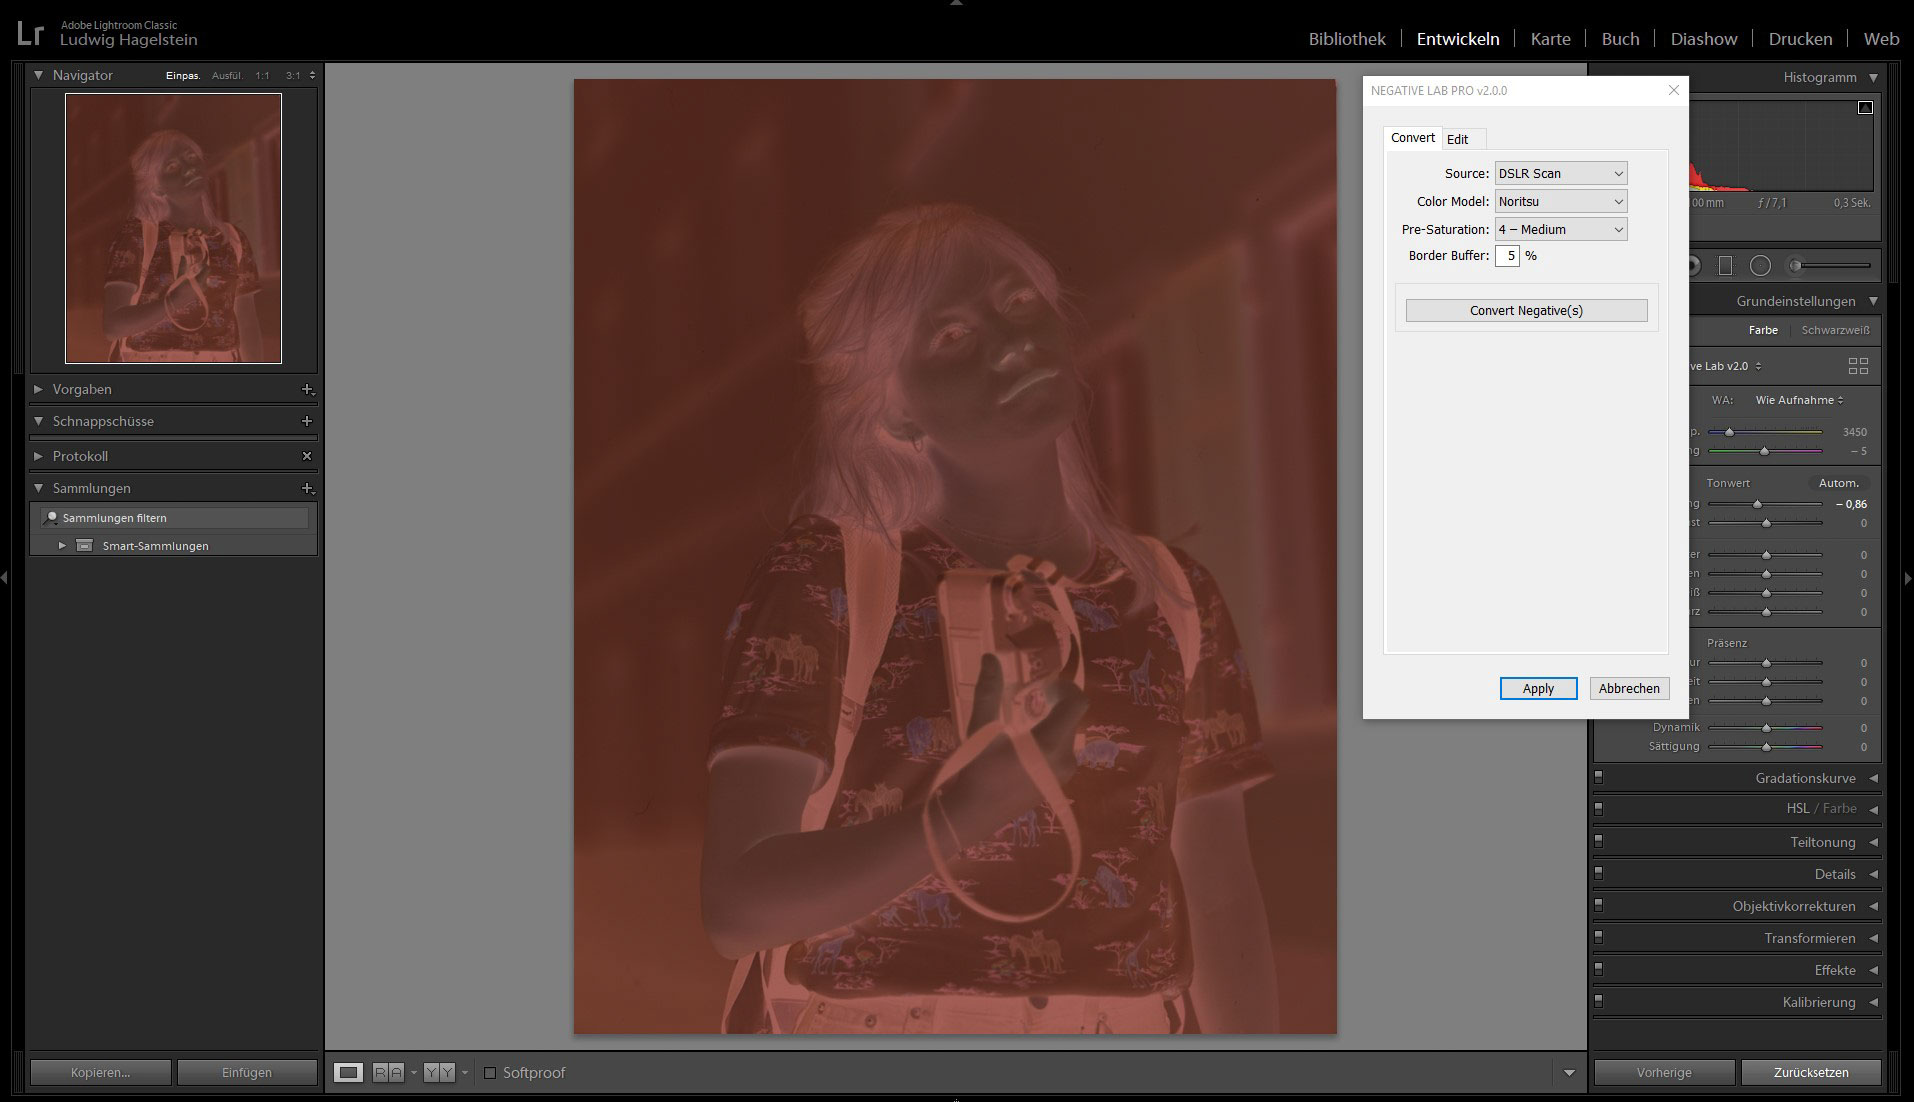Close the Negative Lab Pro dialog
The width and height of the screenshot is (1914, 1102).
point(1674,90)
